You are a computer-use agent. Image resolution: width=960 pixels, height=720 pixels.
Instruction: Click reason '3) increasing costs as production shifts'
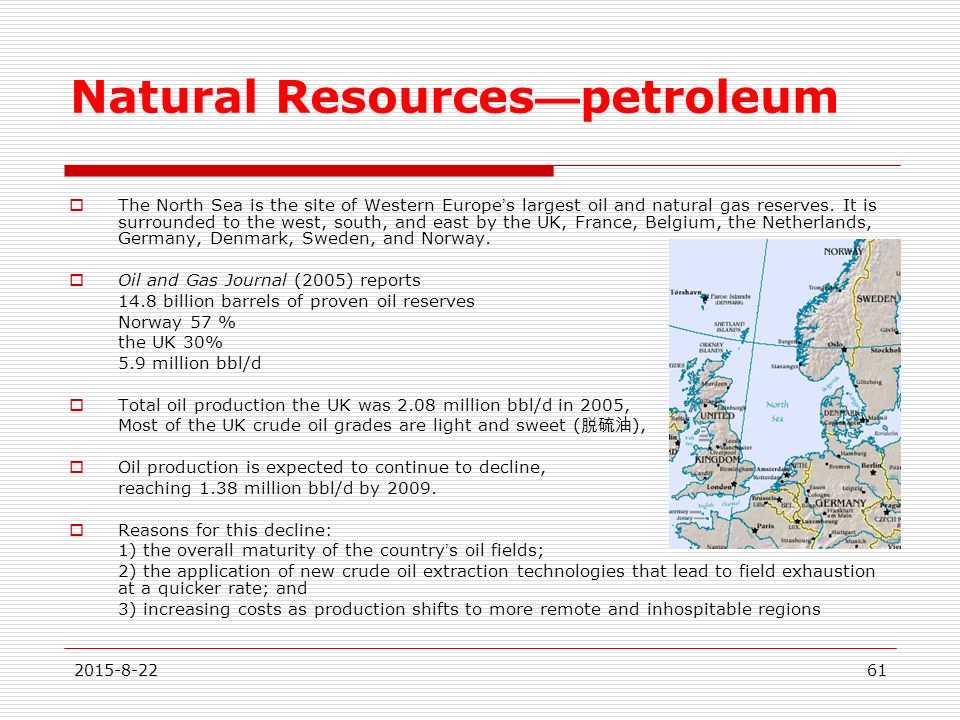coord(469,609)
